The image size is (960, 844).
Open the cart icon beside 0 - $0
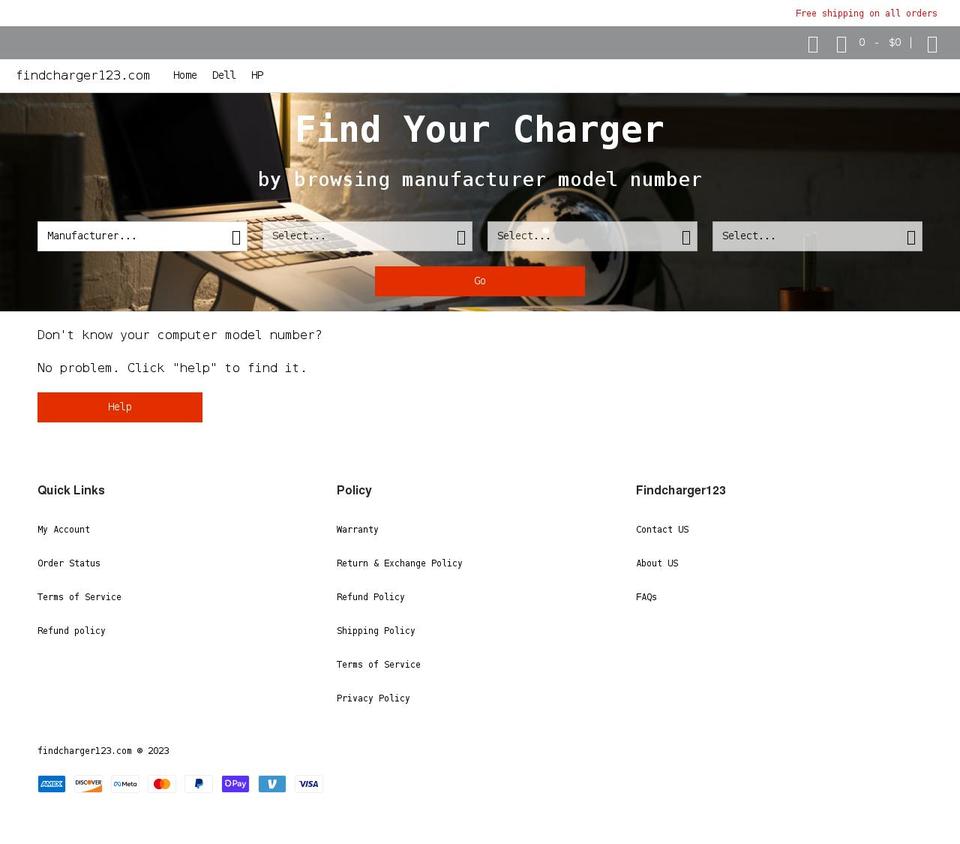pos(841,44)
